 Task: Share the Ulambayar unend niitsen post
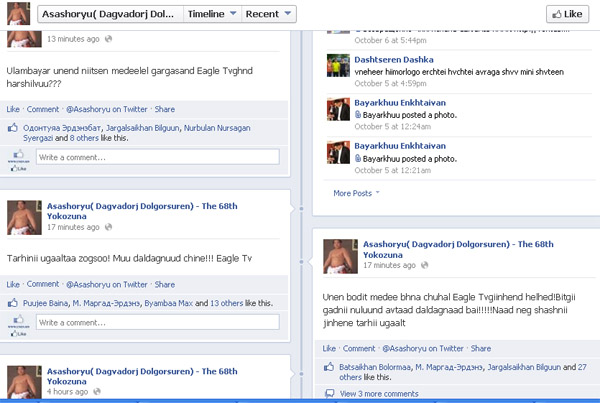coord(165,109)
